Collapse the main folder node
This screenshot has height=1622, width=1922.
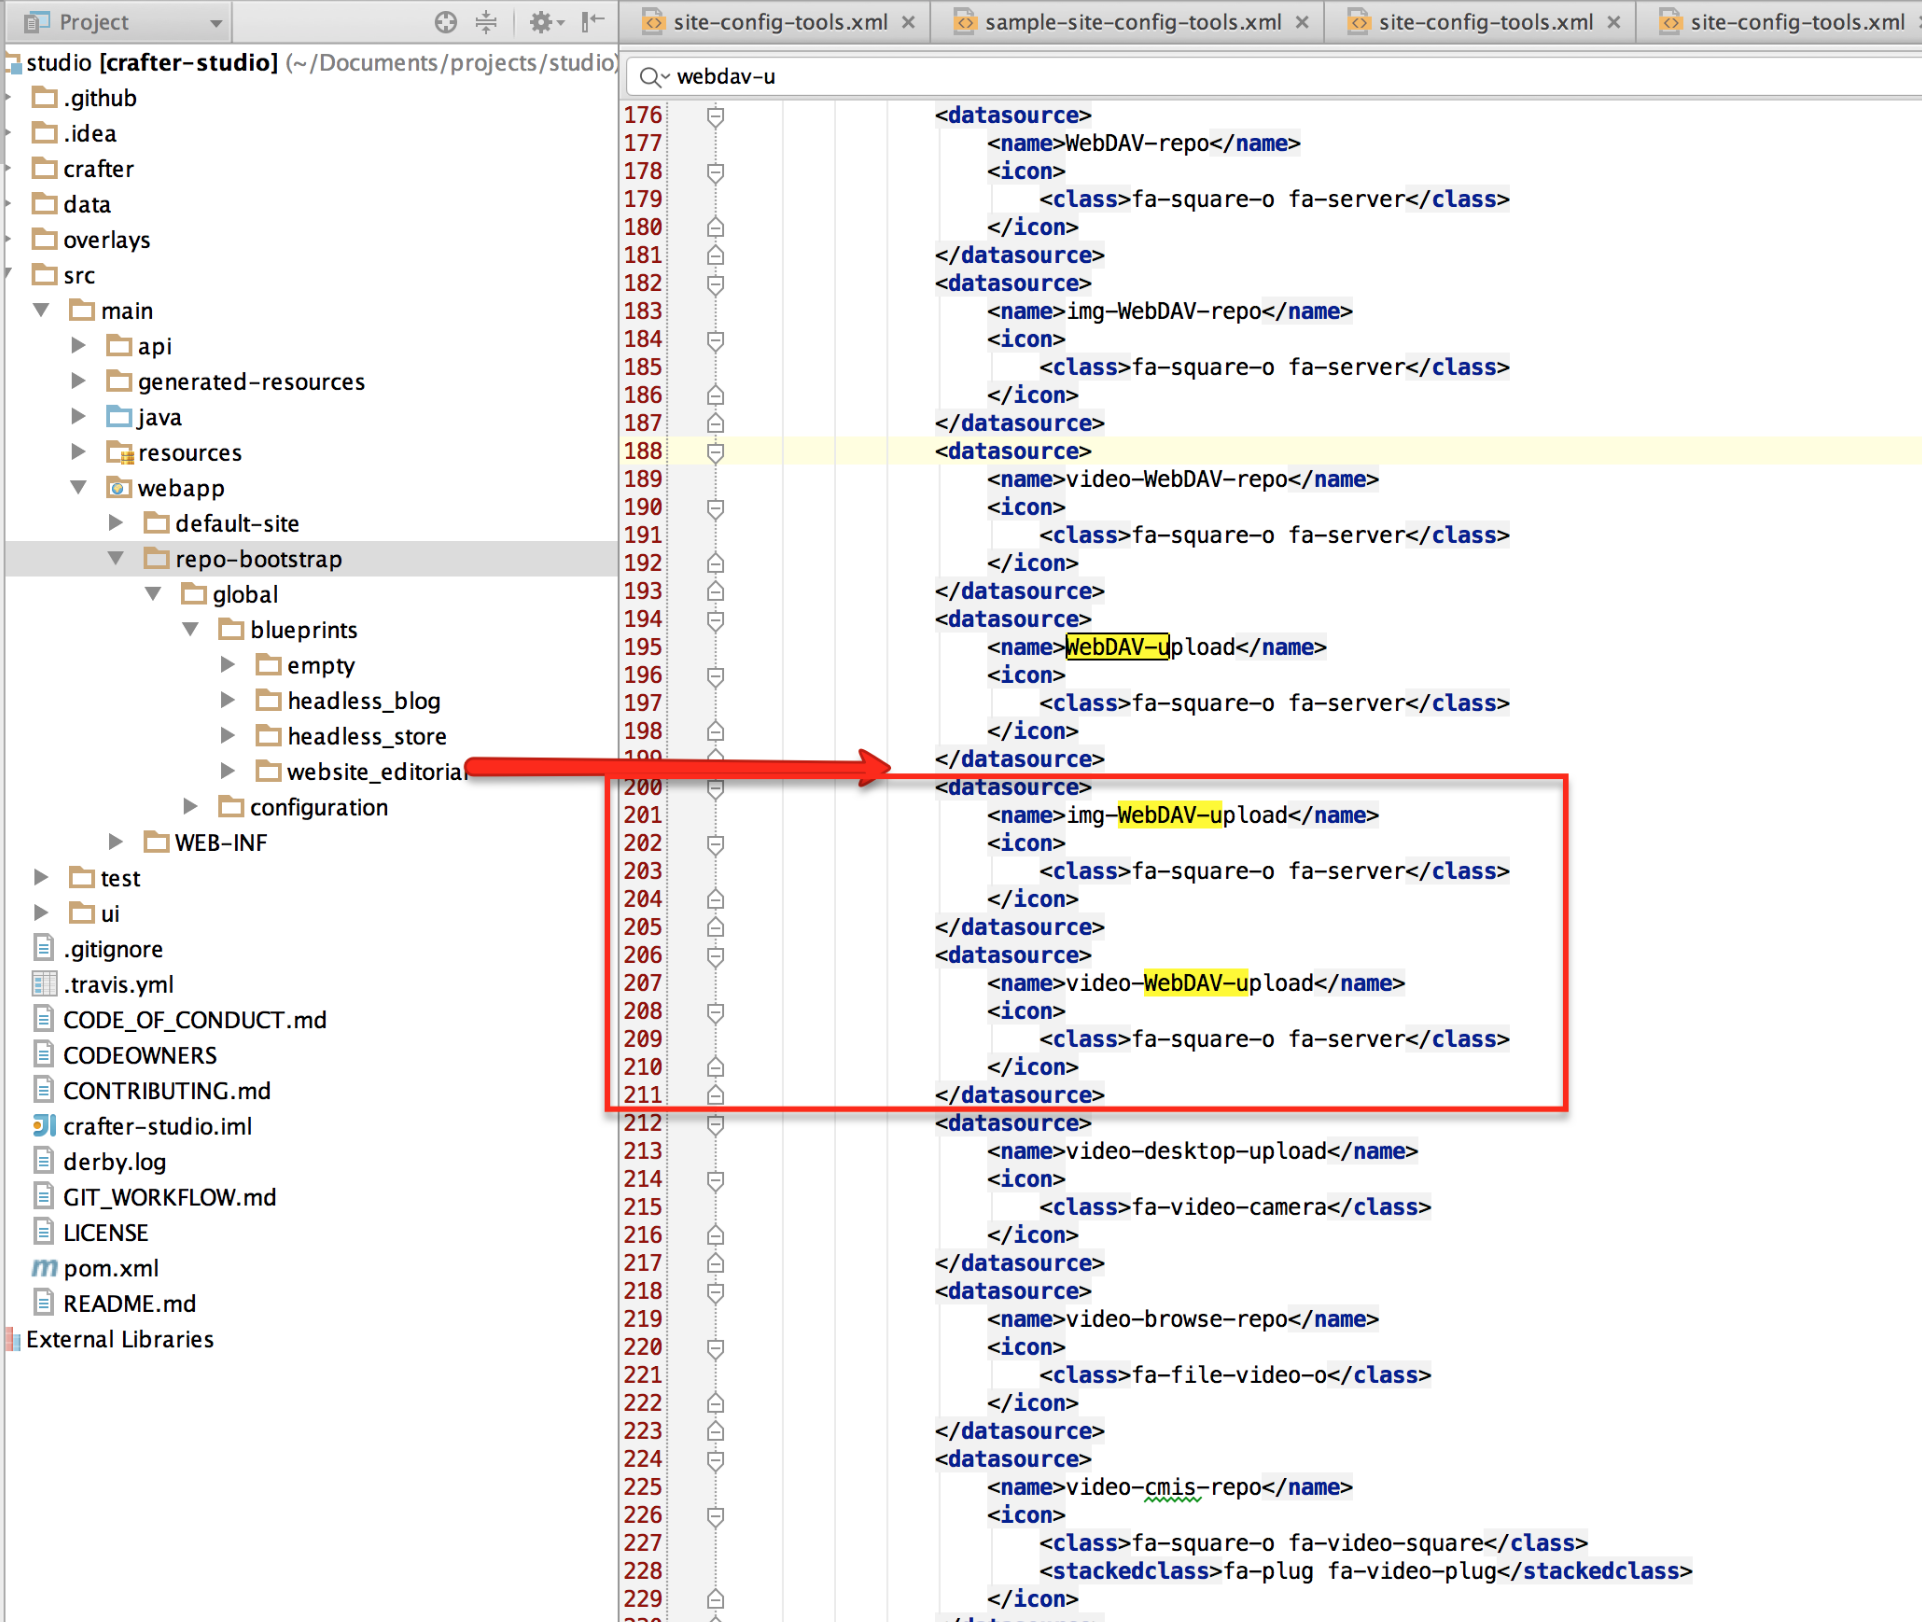(x=41, y=310)
